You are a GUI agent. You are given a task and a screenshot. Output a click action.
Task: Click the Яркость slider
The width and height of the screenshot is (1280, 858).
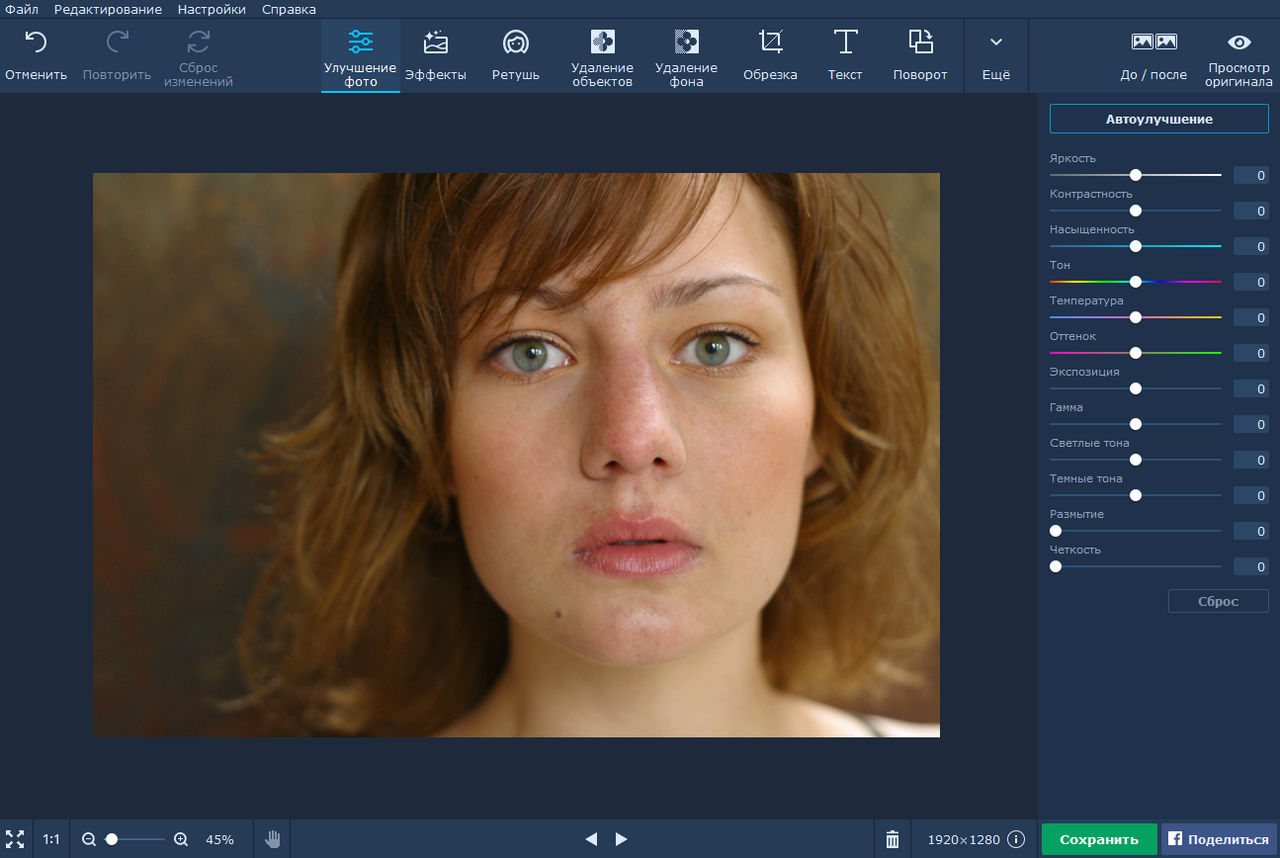tap(1136, 175)
